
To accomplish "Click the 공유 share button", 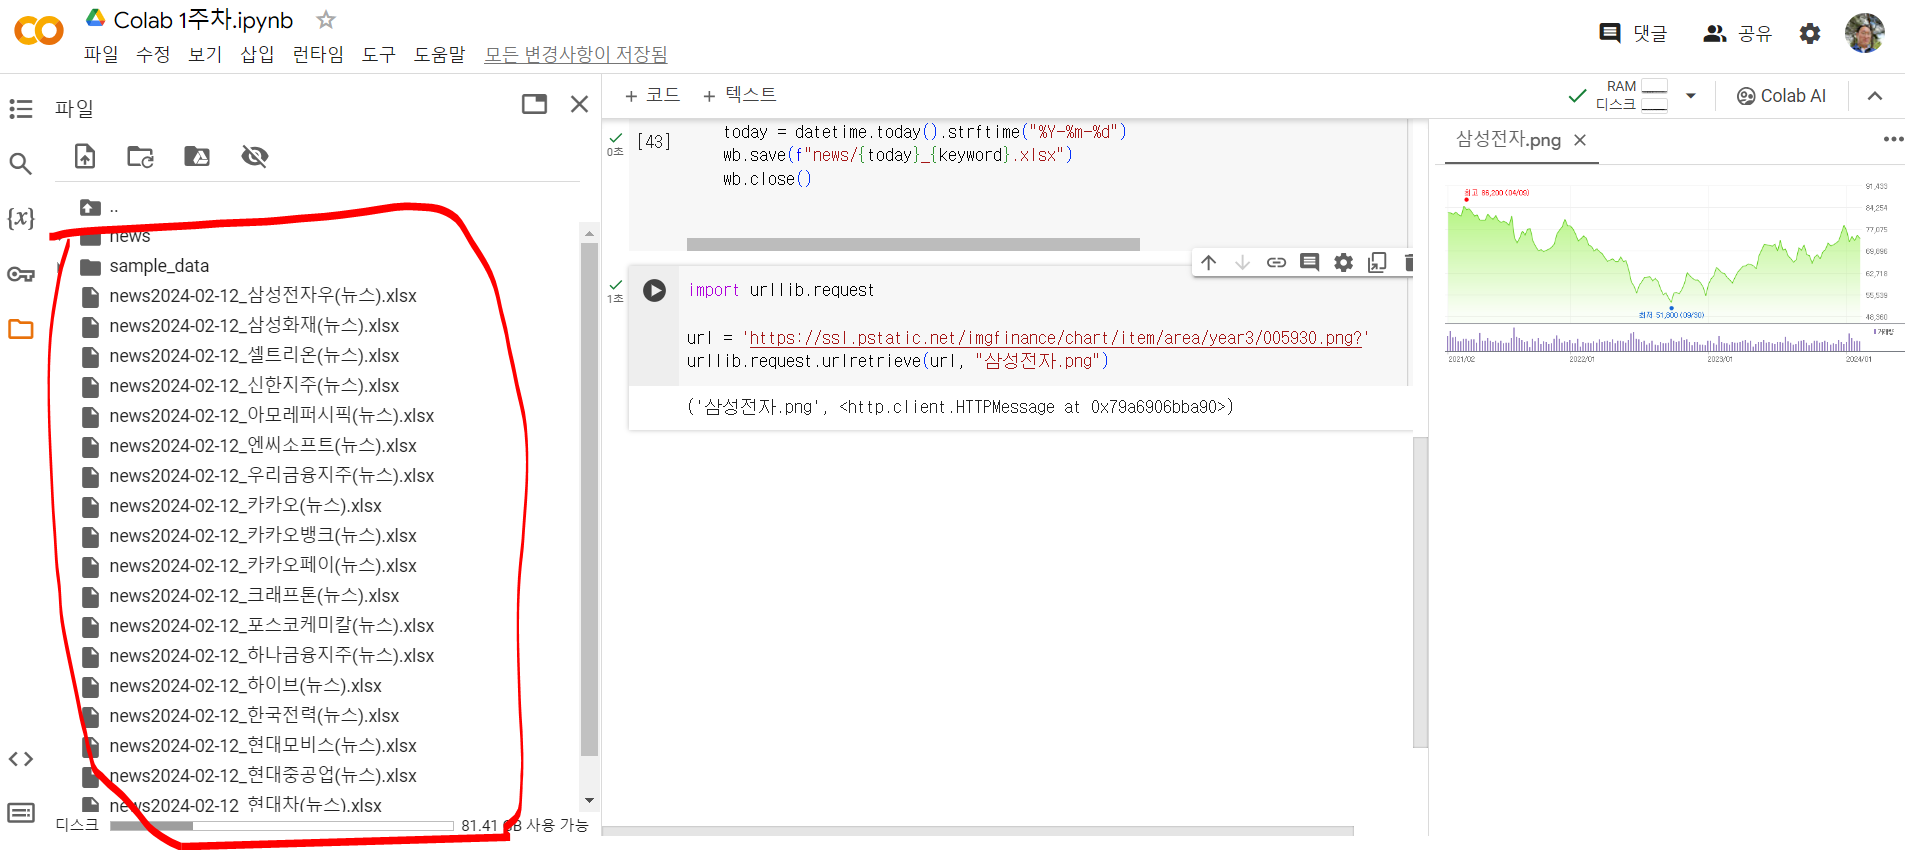I will [1737, 33].
